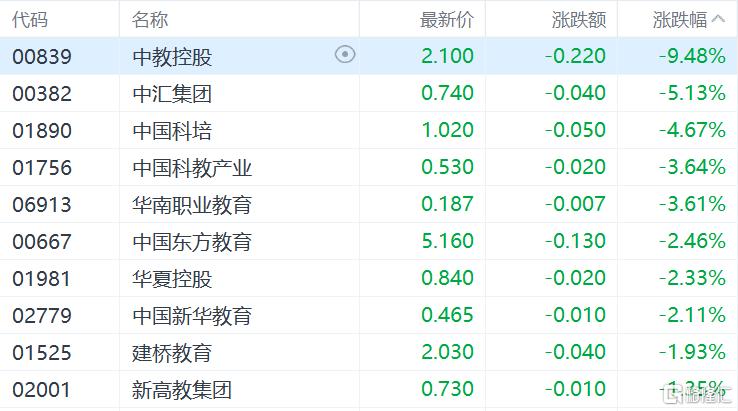Click latest price 0.740
738x411 pixels.
(x=447, y=93)
